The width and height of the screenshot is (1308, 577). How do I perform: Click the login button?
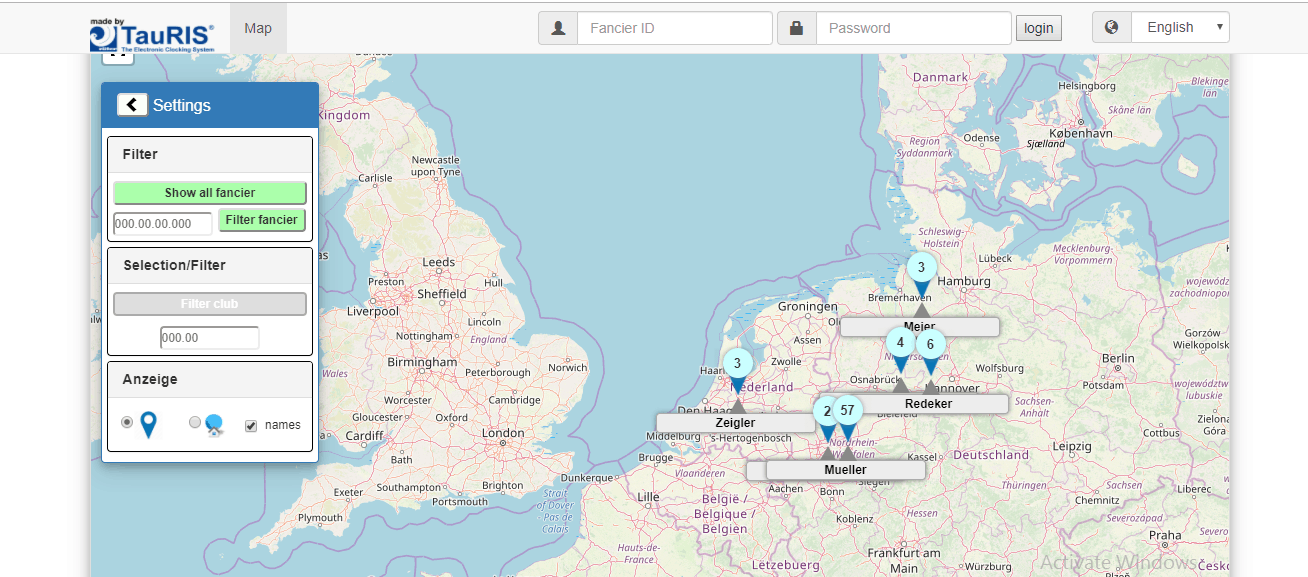point(1038,28)
